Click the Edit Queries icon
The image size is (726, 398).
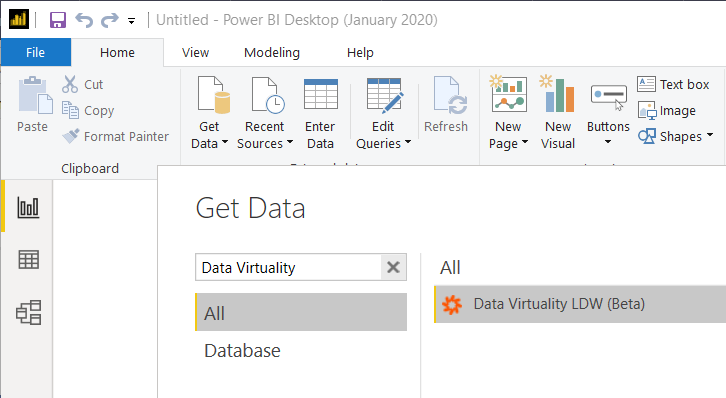(x=384, y=95)
